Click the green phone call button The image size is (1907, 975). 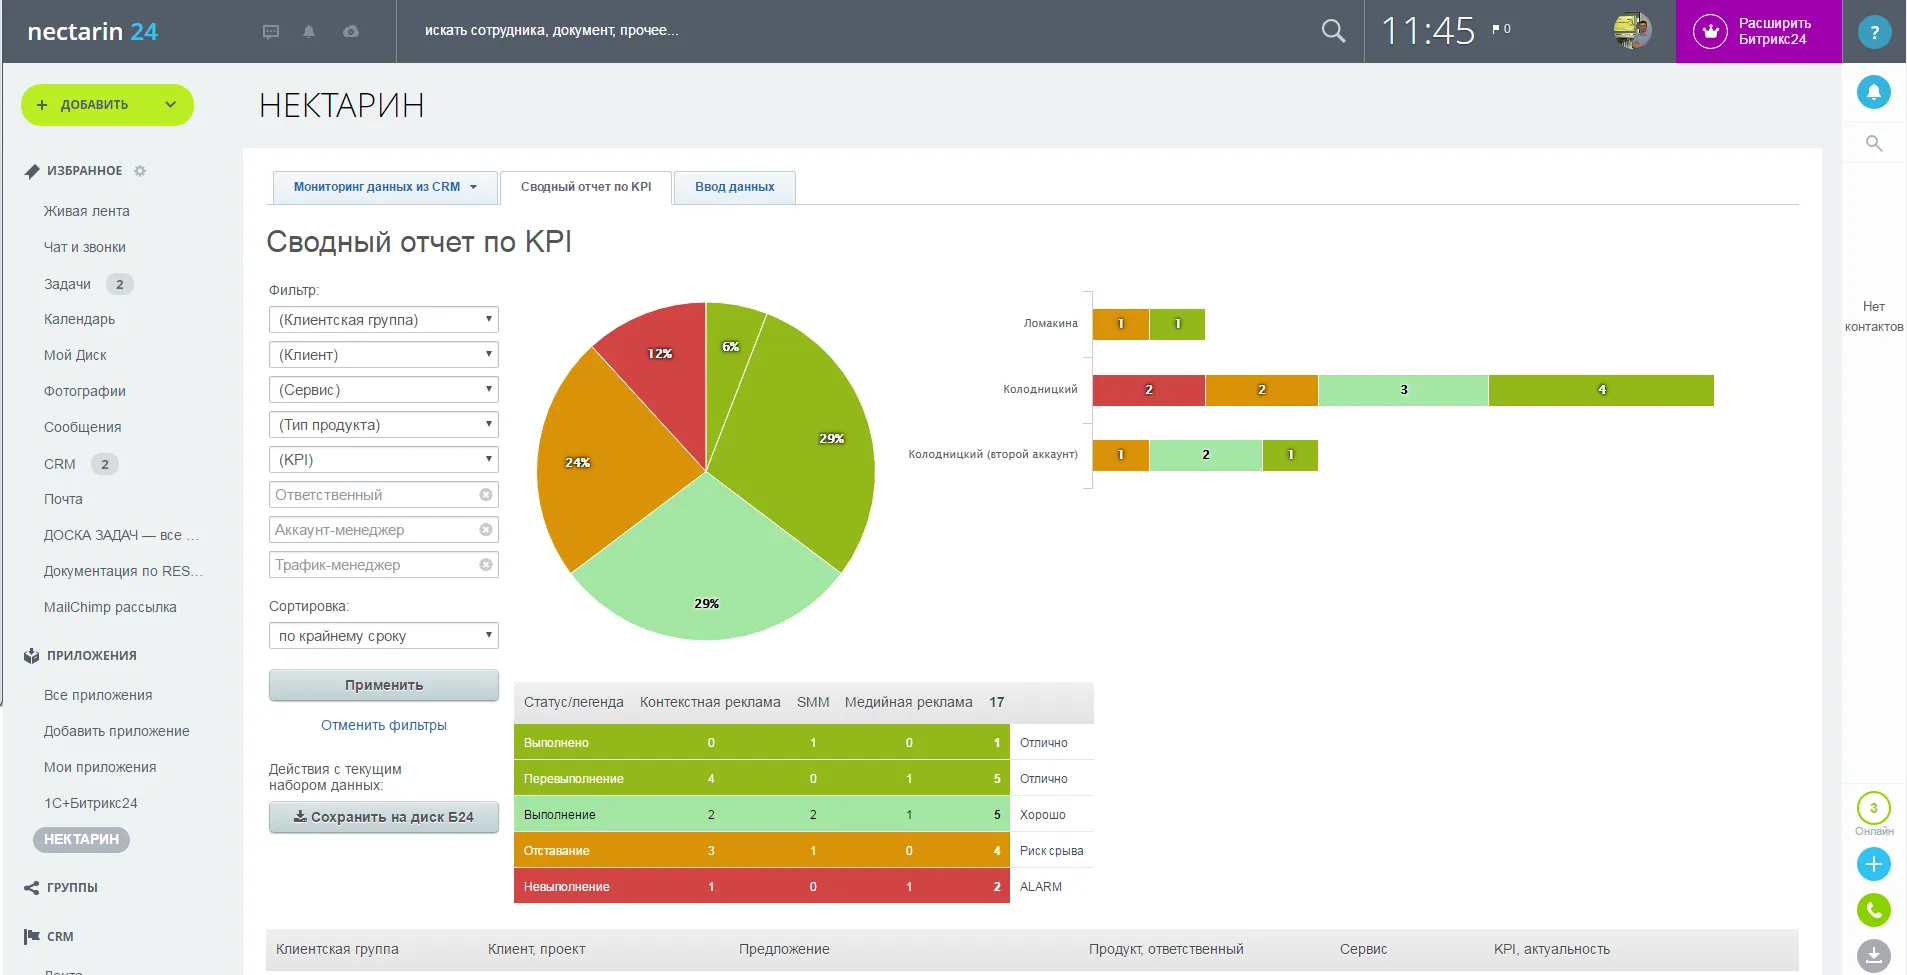1873,910
